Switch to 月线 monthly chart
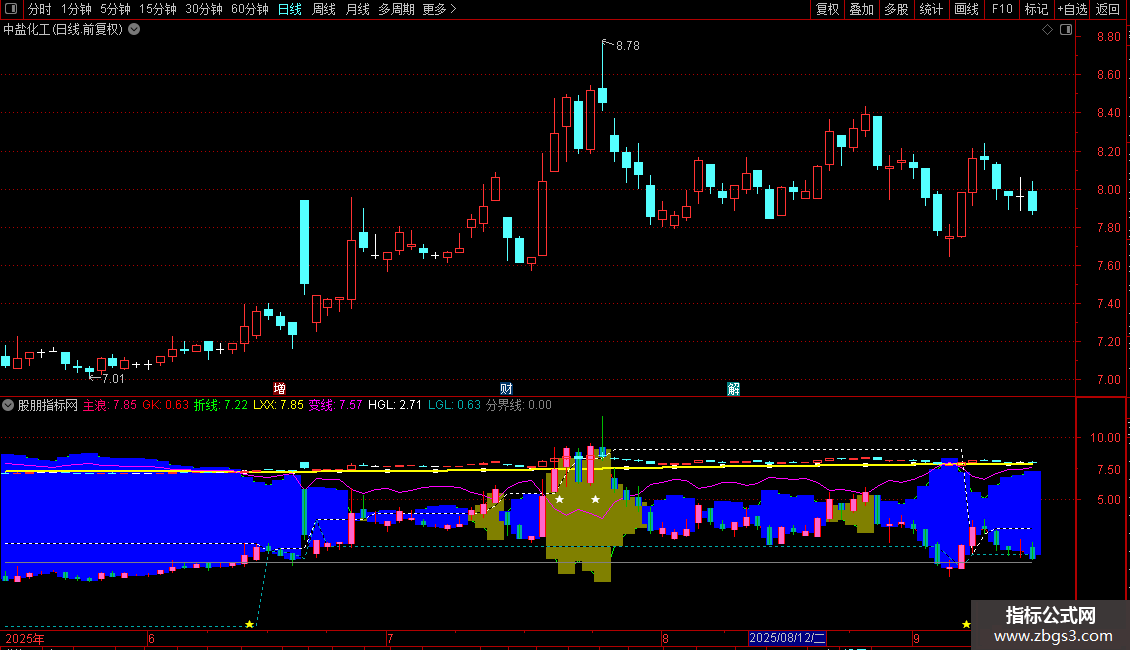This screenshot has width=1130, height=650. pyautogui.click(x=357, y=9)
